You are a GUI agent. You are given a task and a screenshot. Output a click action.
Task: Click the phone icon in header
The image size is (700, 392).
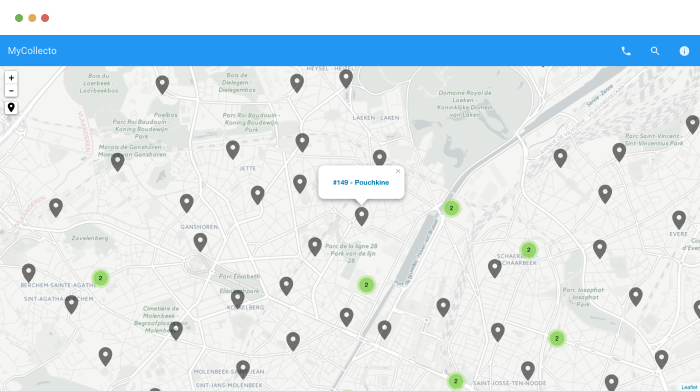point(626,51)
